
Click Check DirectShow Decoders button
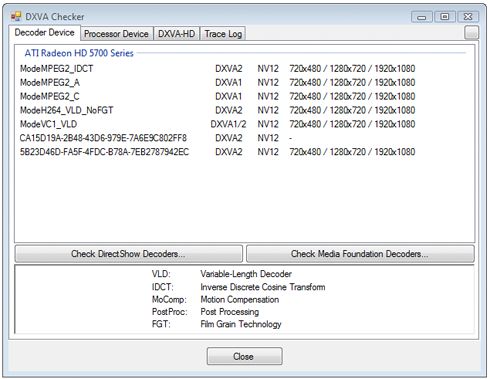[128, 254]
